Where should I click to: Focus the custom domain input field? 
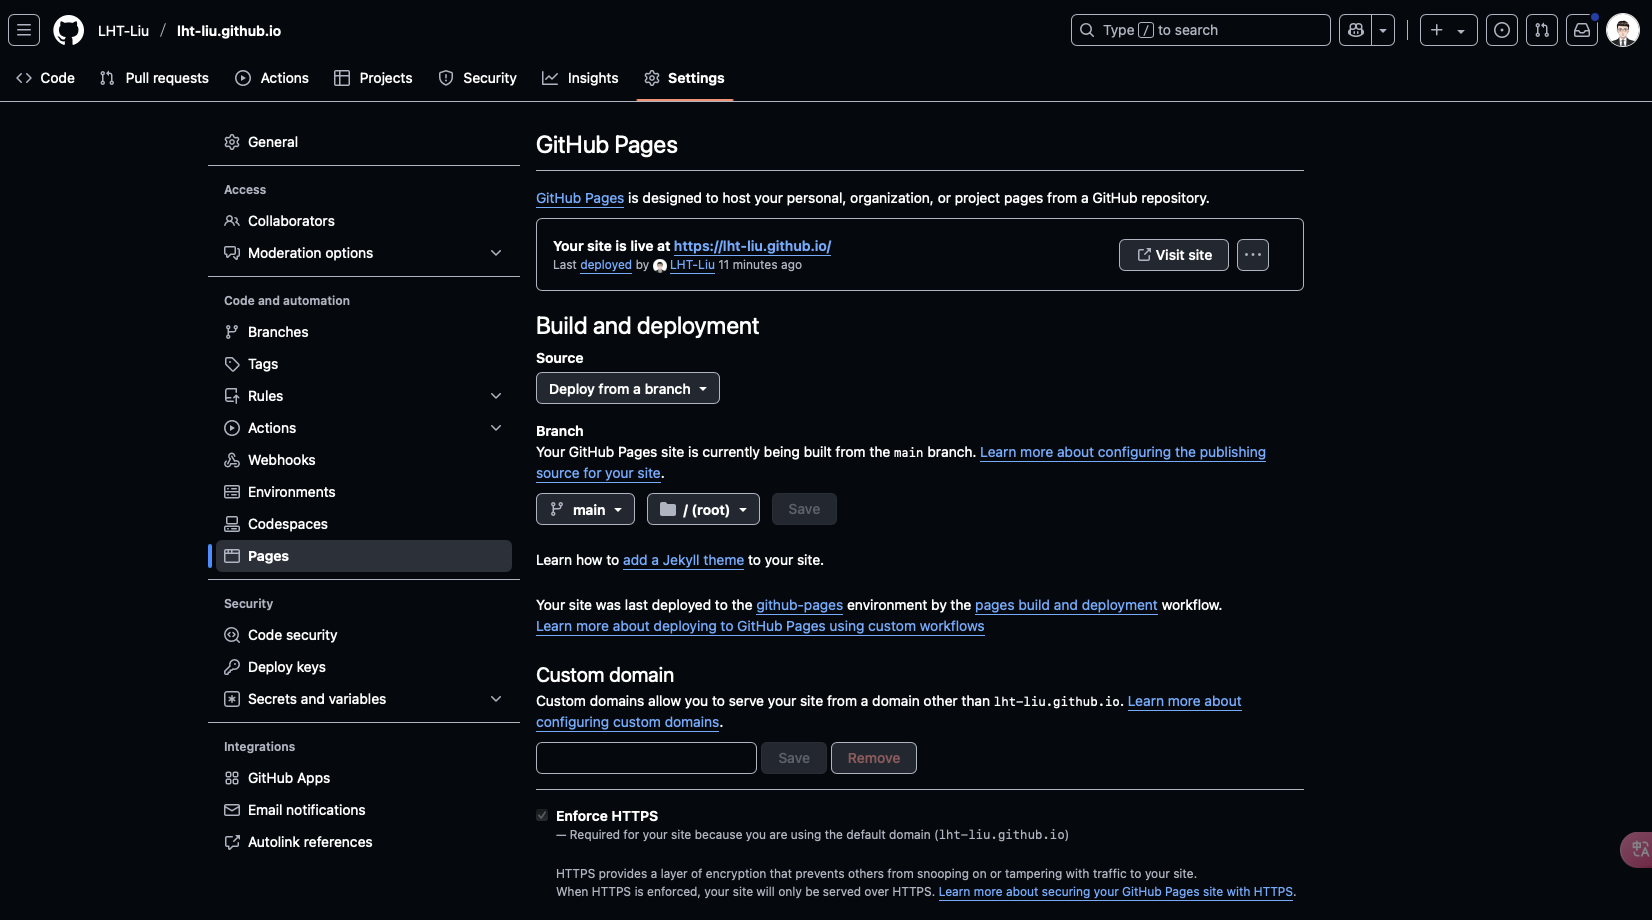646,758
